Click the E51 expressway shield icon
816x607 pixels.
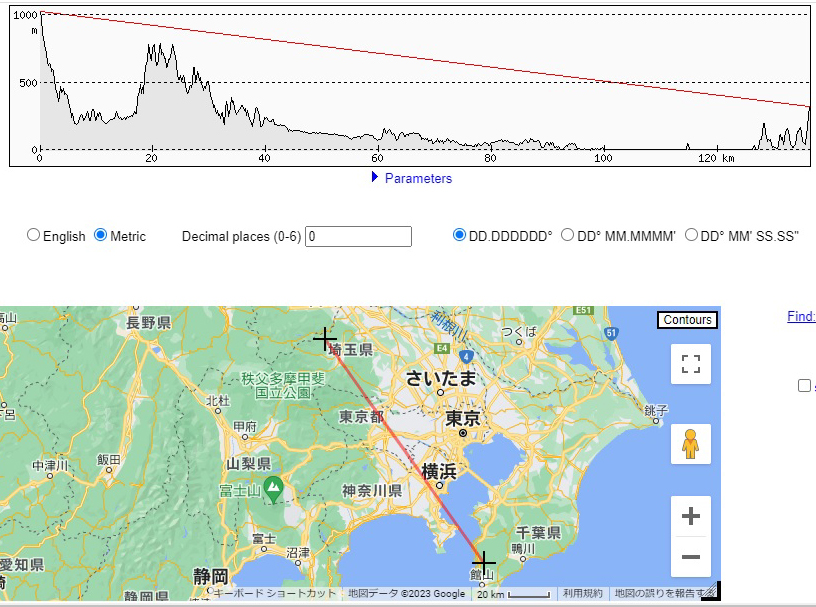point(583,310)
